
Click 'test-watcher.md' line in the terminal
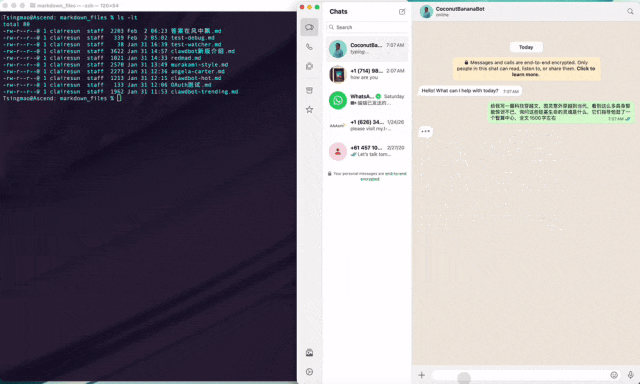(x=112, y=44)
